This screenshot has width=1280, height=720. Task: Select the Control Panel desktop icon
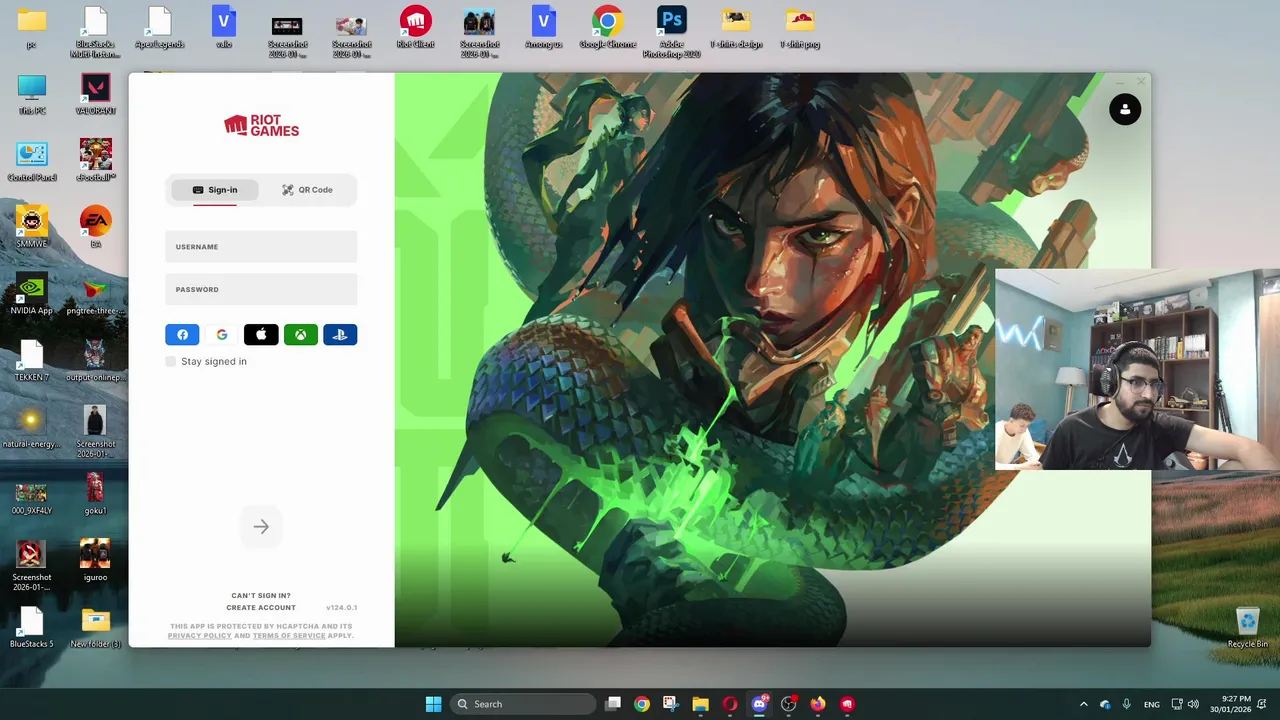(31, 161)
